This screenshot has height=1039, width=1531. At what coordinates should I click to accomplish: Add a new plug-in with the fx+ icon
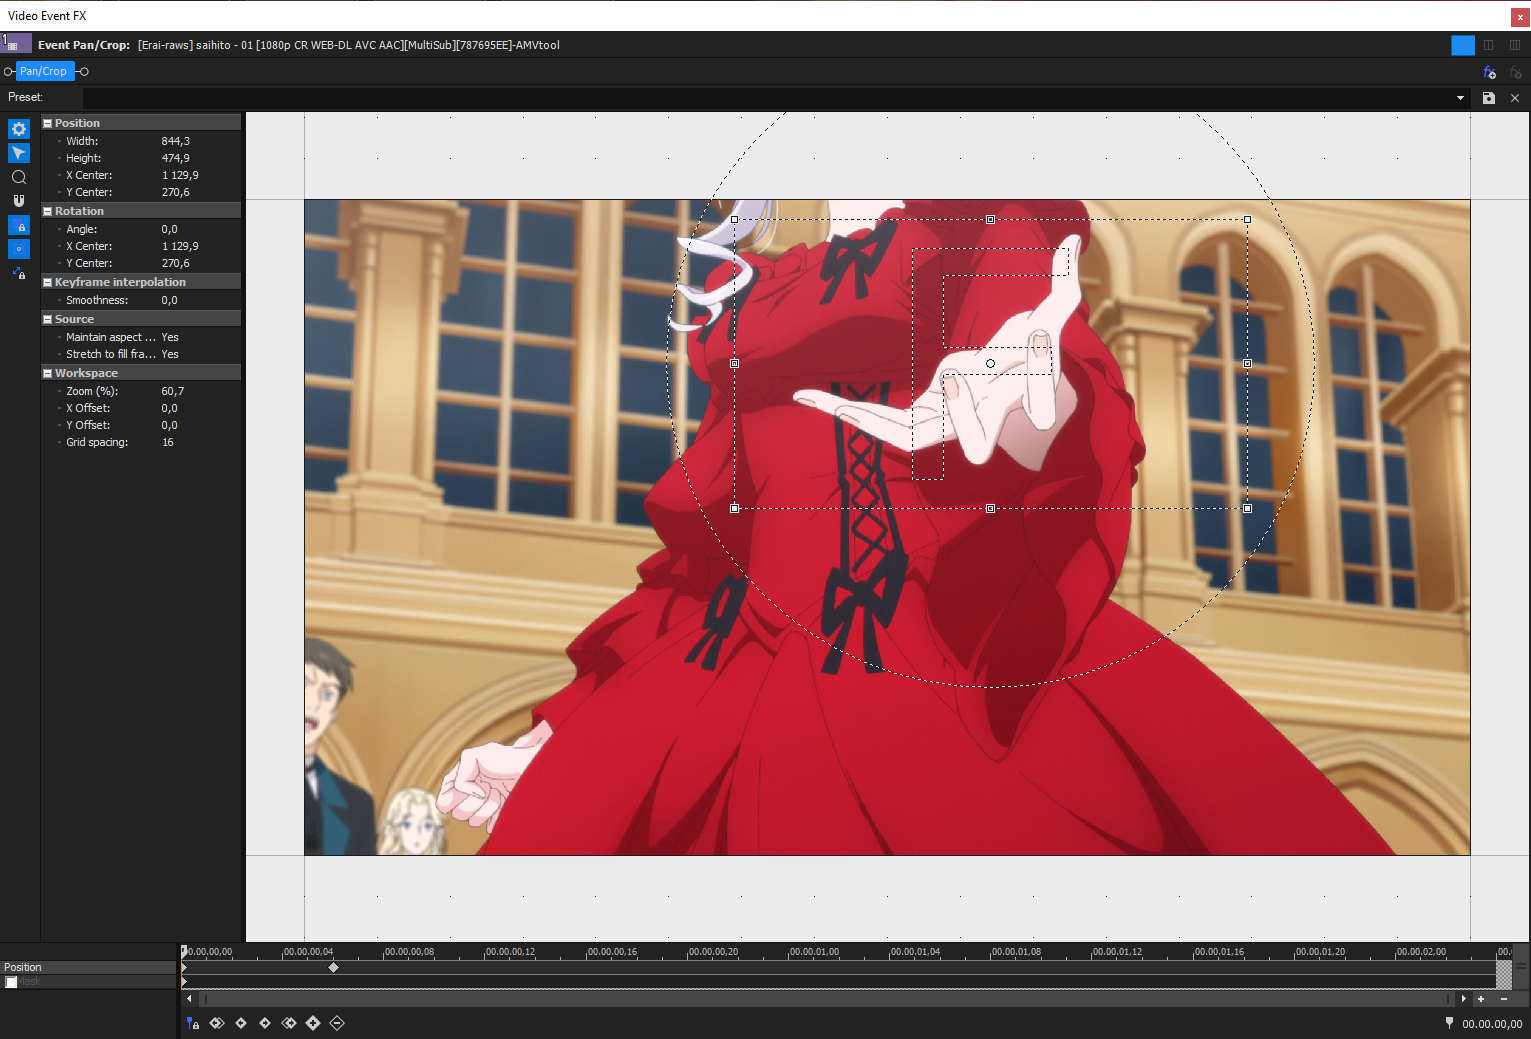coord(1490,72)
